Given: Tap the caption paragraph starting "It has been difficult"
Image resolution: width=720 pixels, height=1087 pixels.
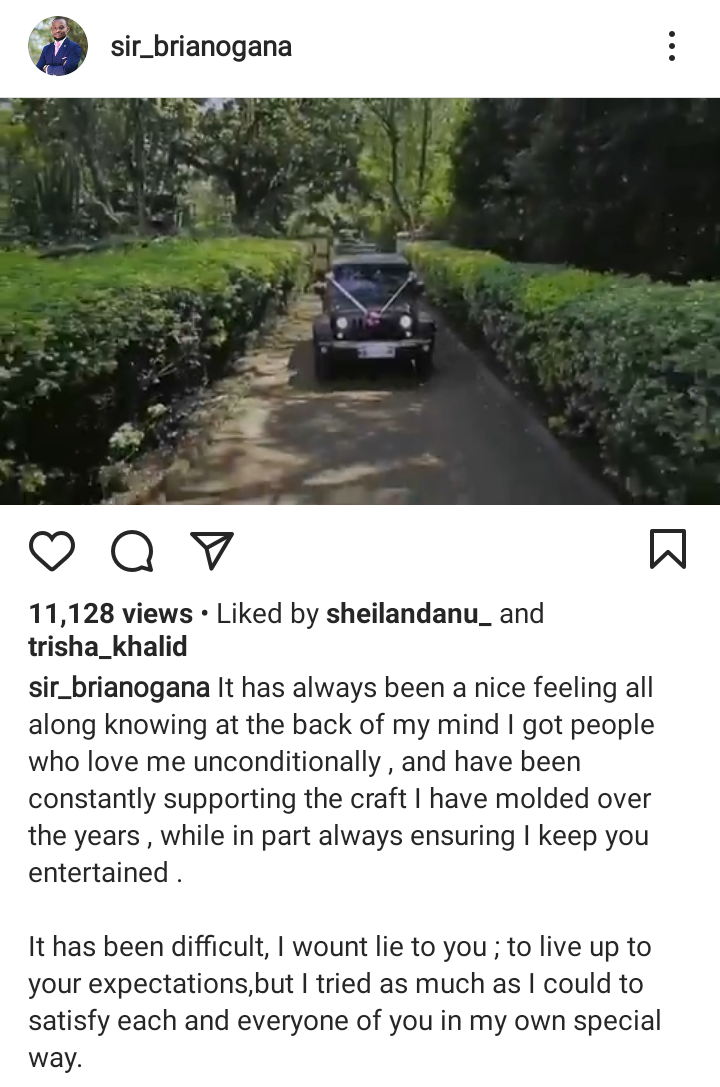Looking at the screenshot, I should coord(344,1002).
